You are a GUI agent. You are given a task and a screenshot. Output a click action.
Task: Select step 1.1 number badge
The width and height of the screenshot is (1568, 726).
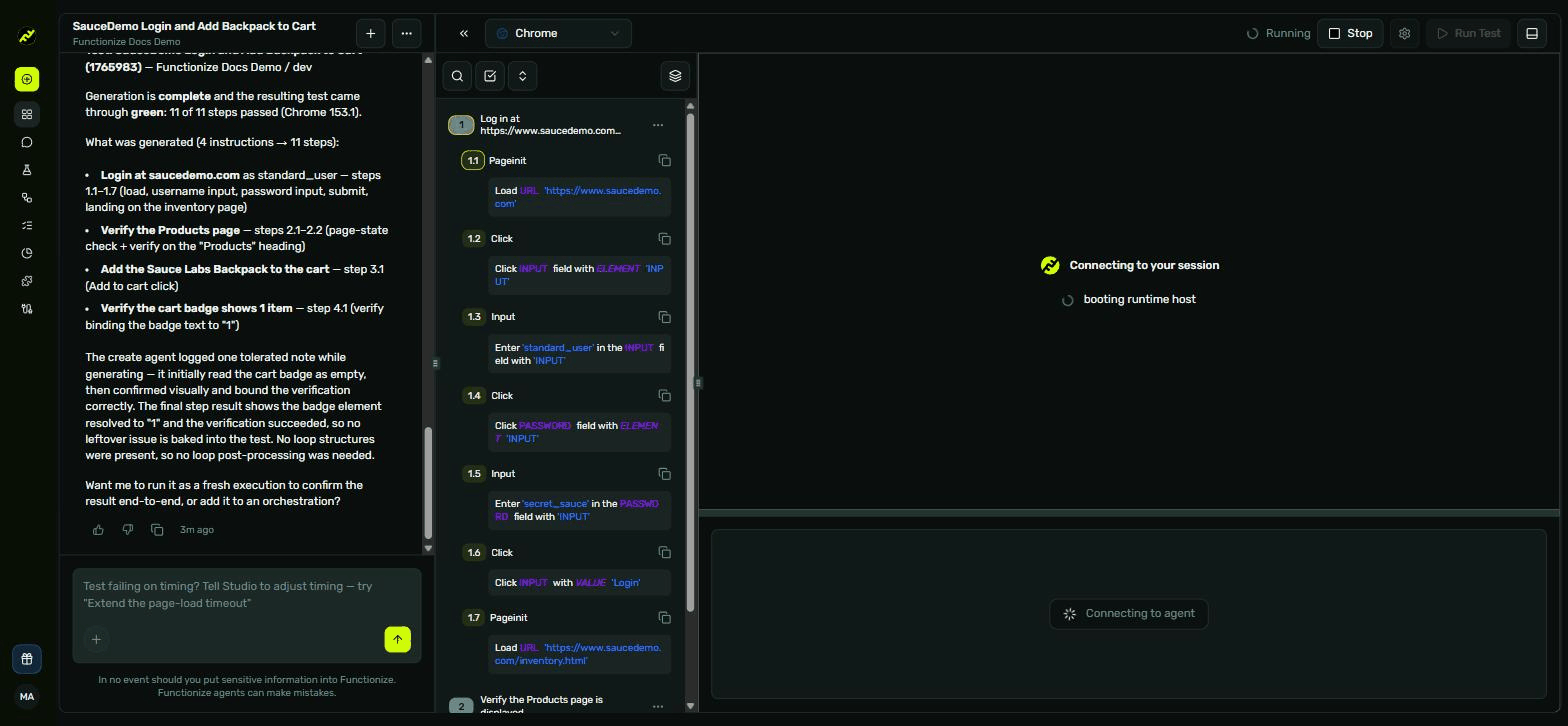point(473,161)
